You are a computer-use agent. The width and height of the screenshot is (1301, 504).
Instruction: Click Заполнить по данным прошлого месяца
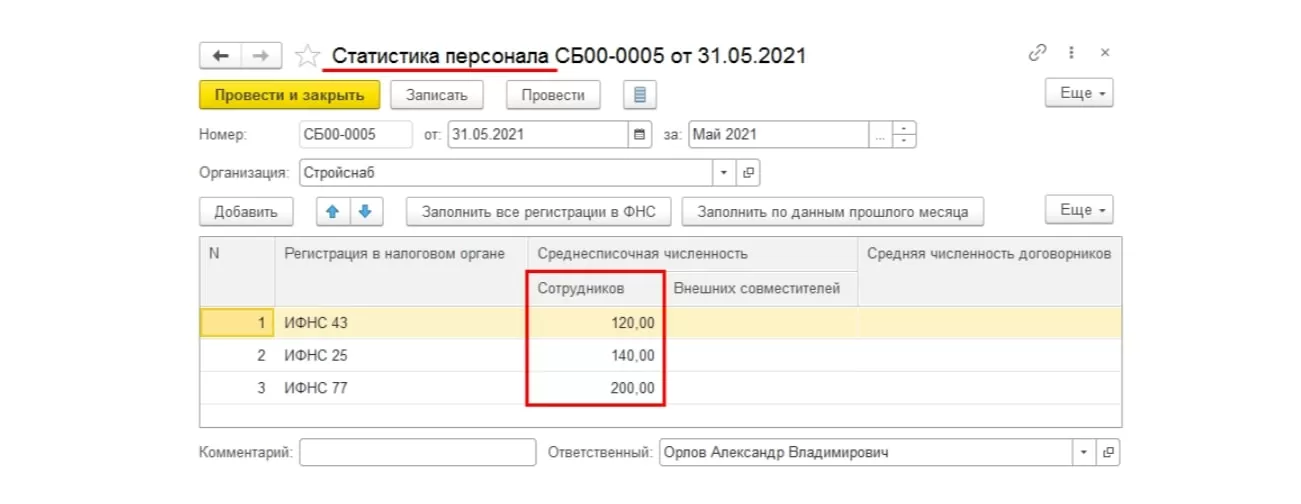(x=832, y=212)
